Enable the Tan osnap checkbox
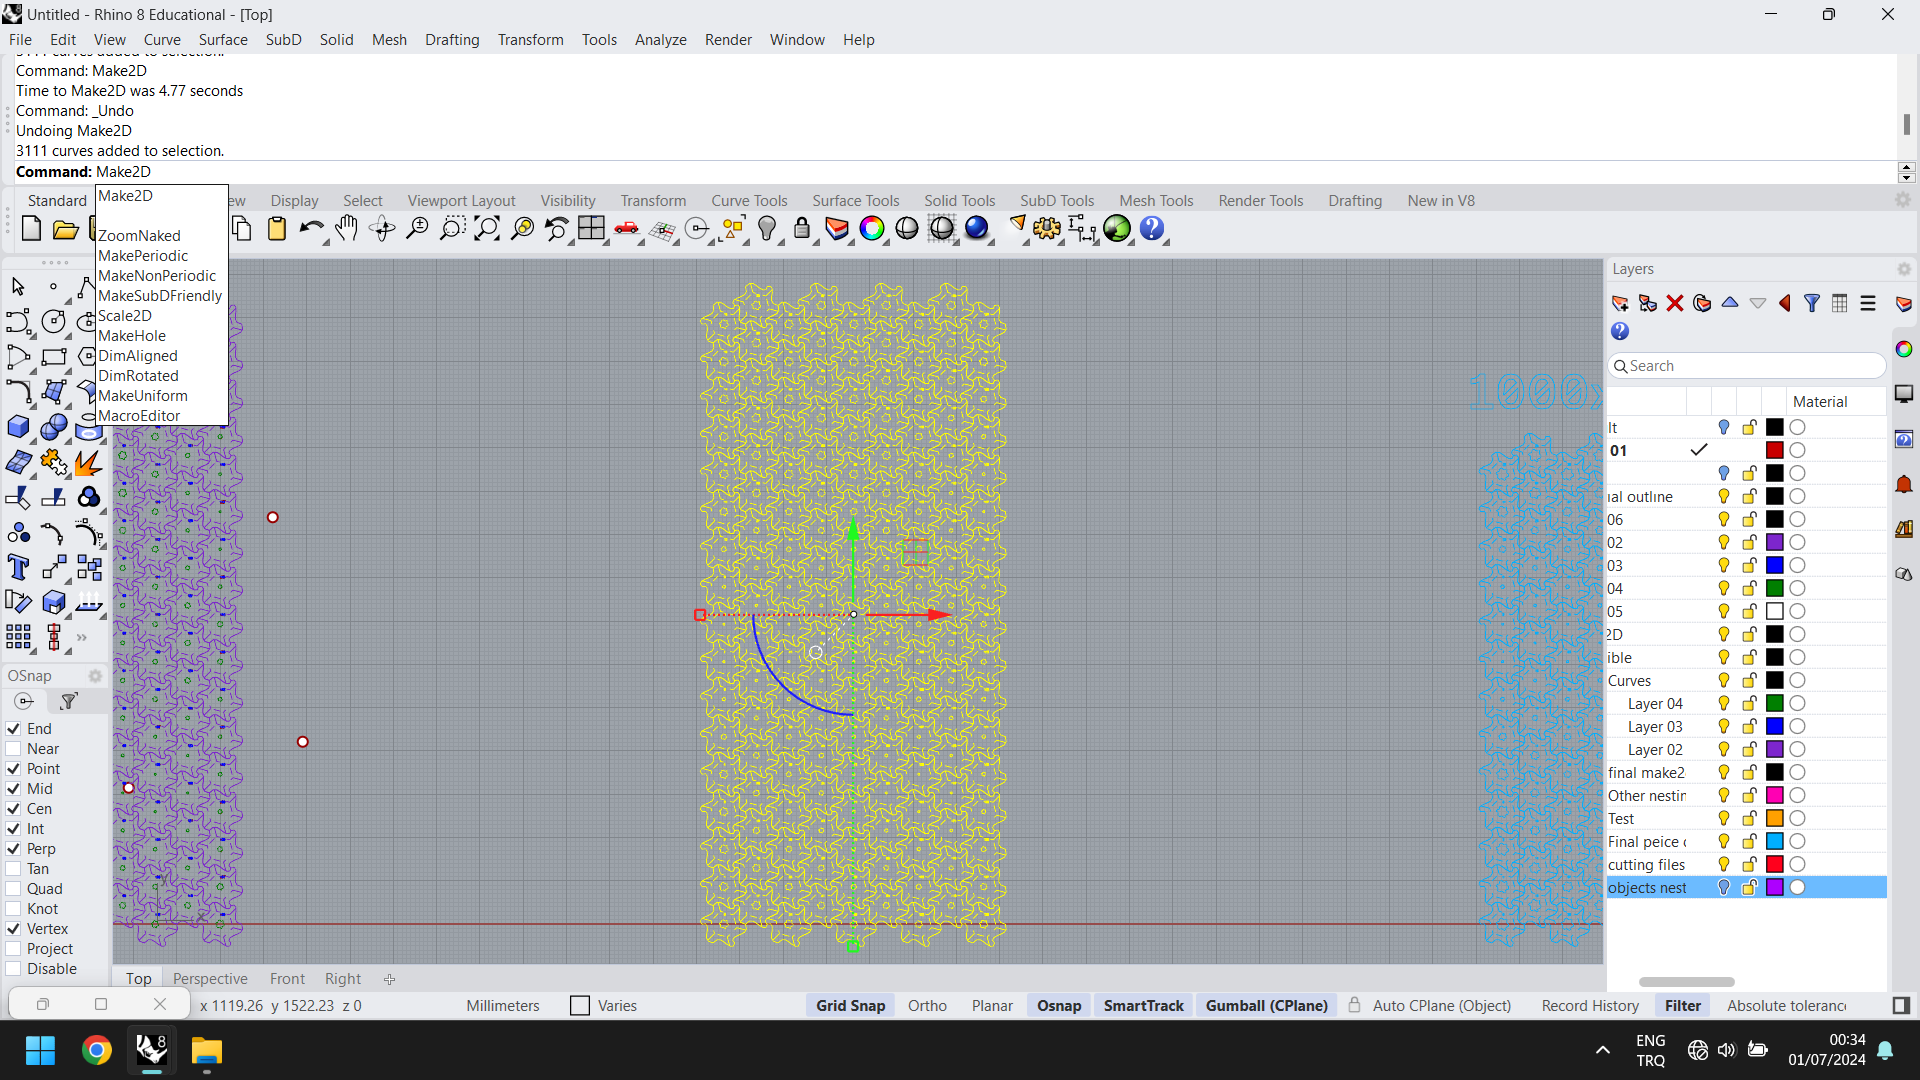This screenshot has height=1080, width=1920. point(14,869)
